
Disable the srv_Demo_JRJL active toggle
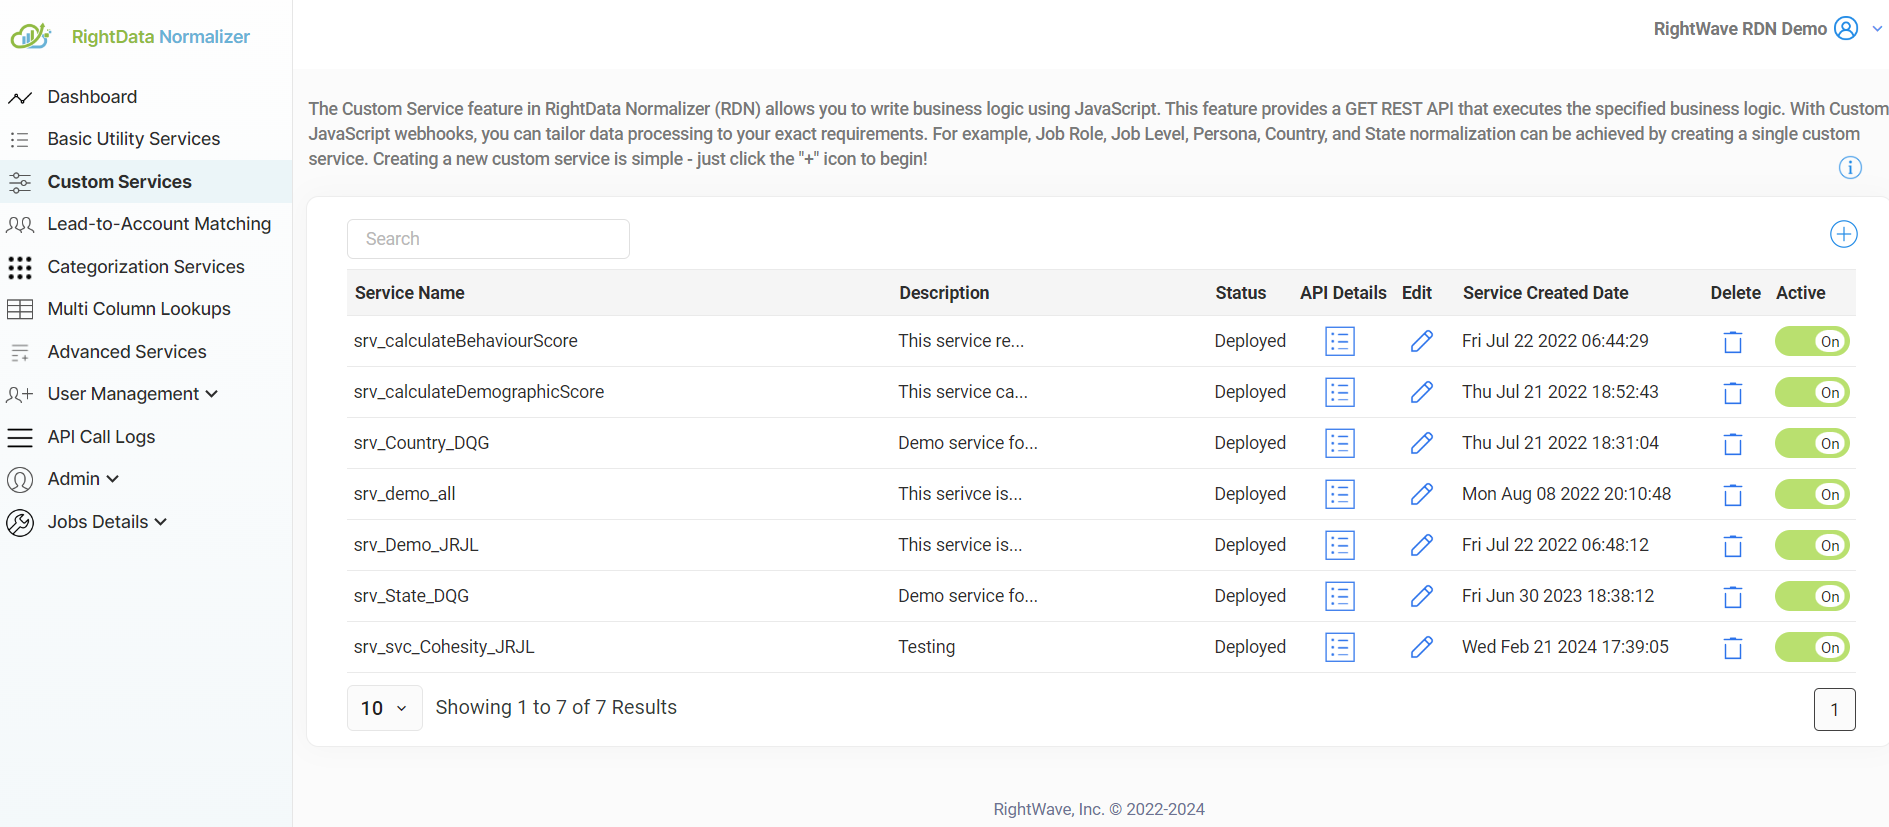(x=1811, y=546)
